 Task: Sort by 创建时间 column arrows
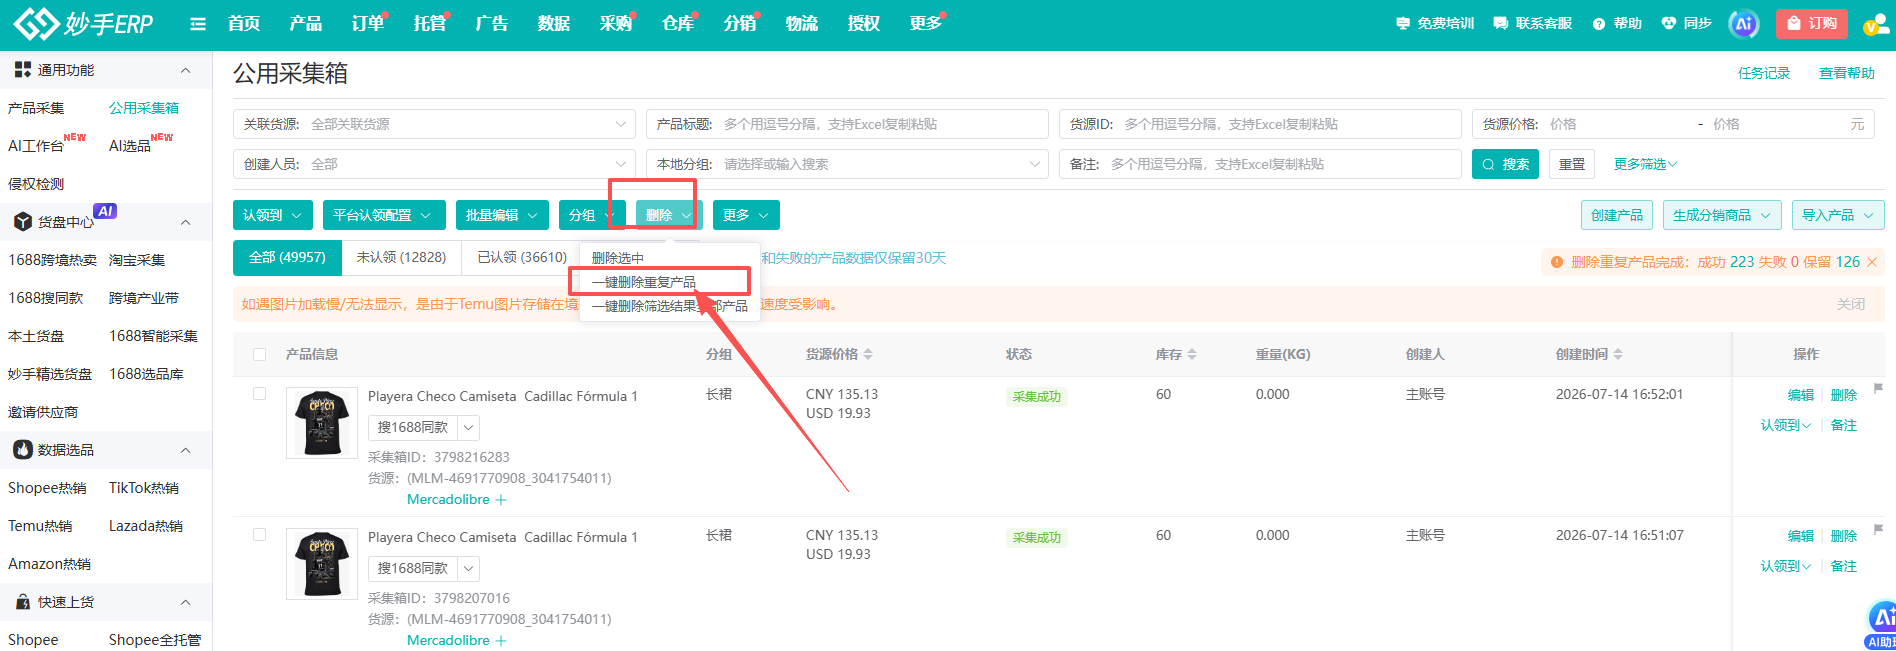pos(1618,354)
